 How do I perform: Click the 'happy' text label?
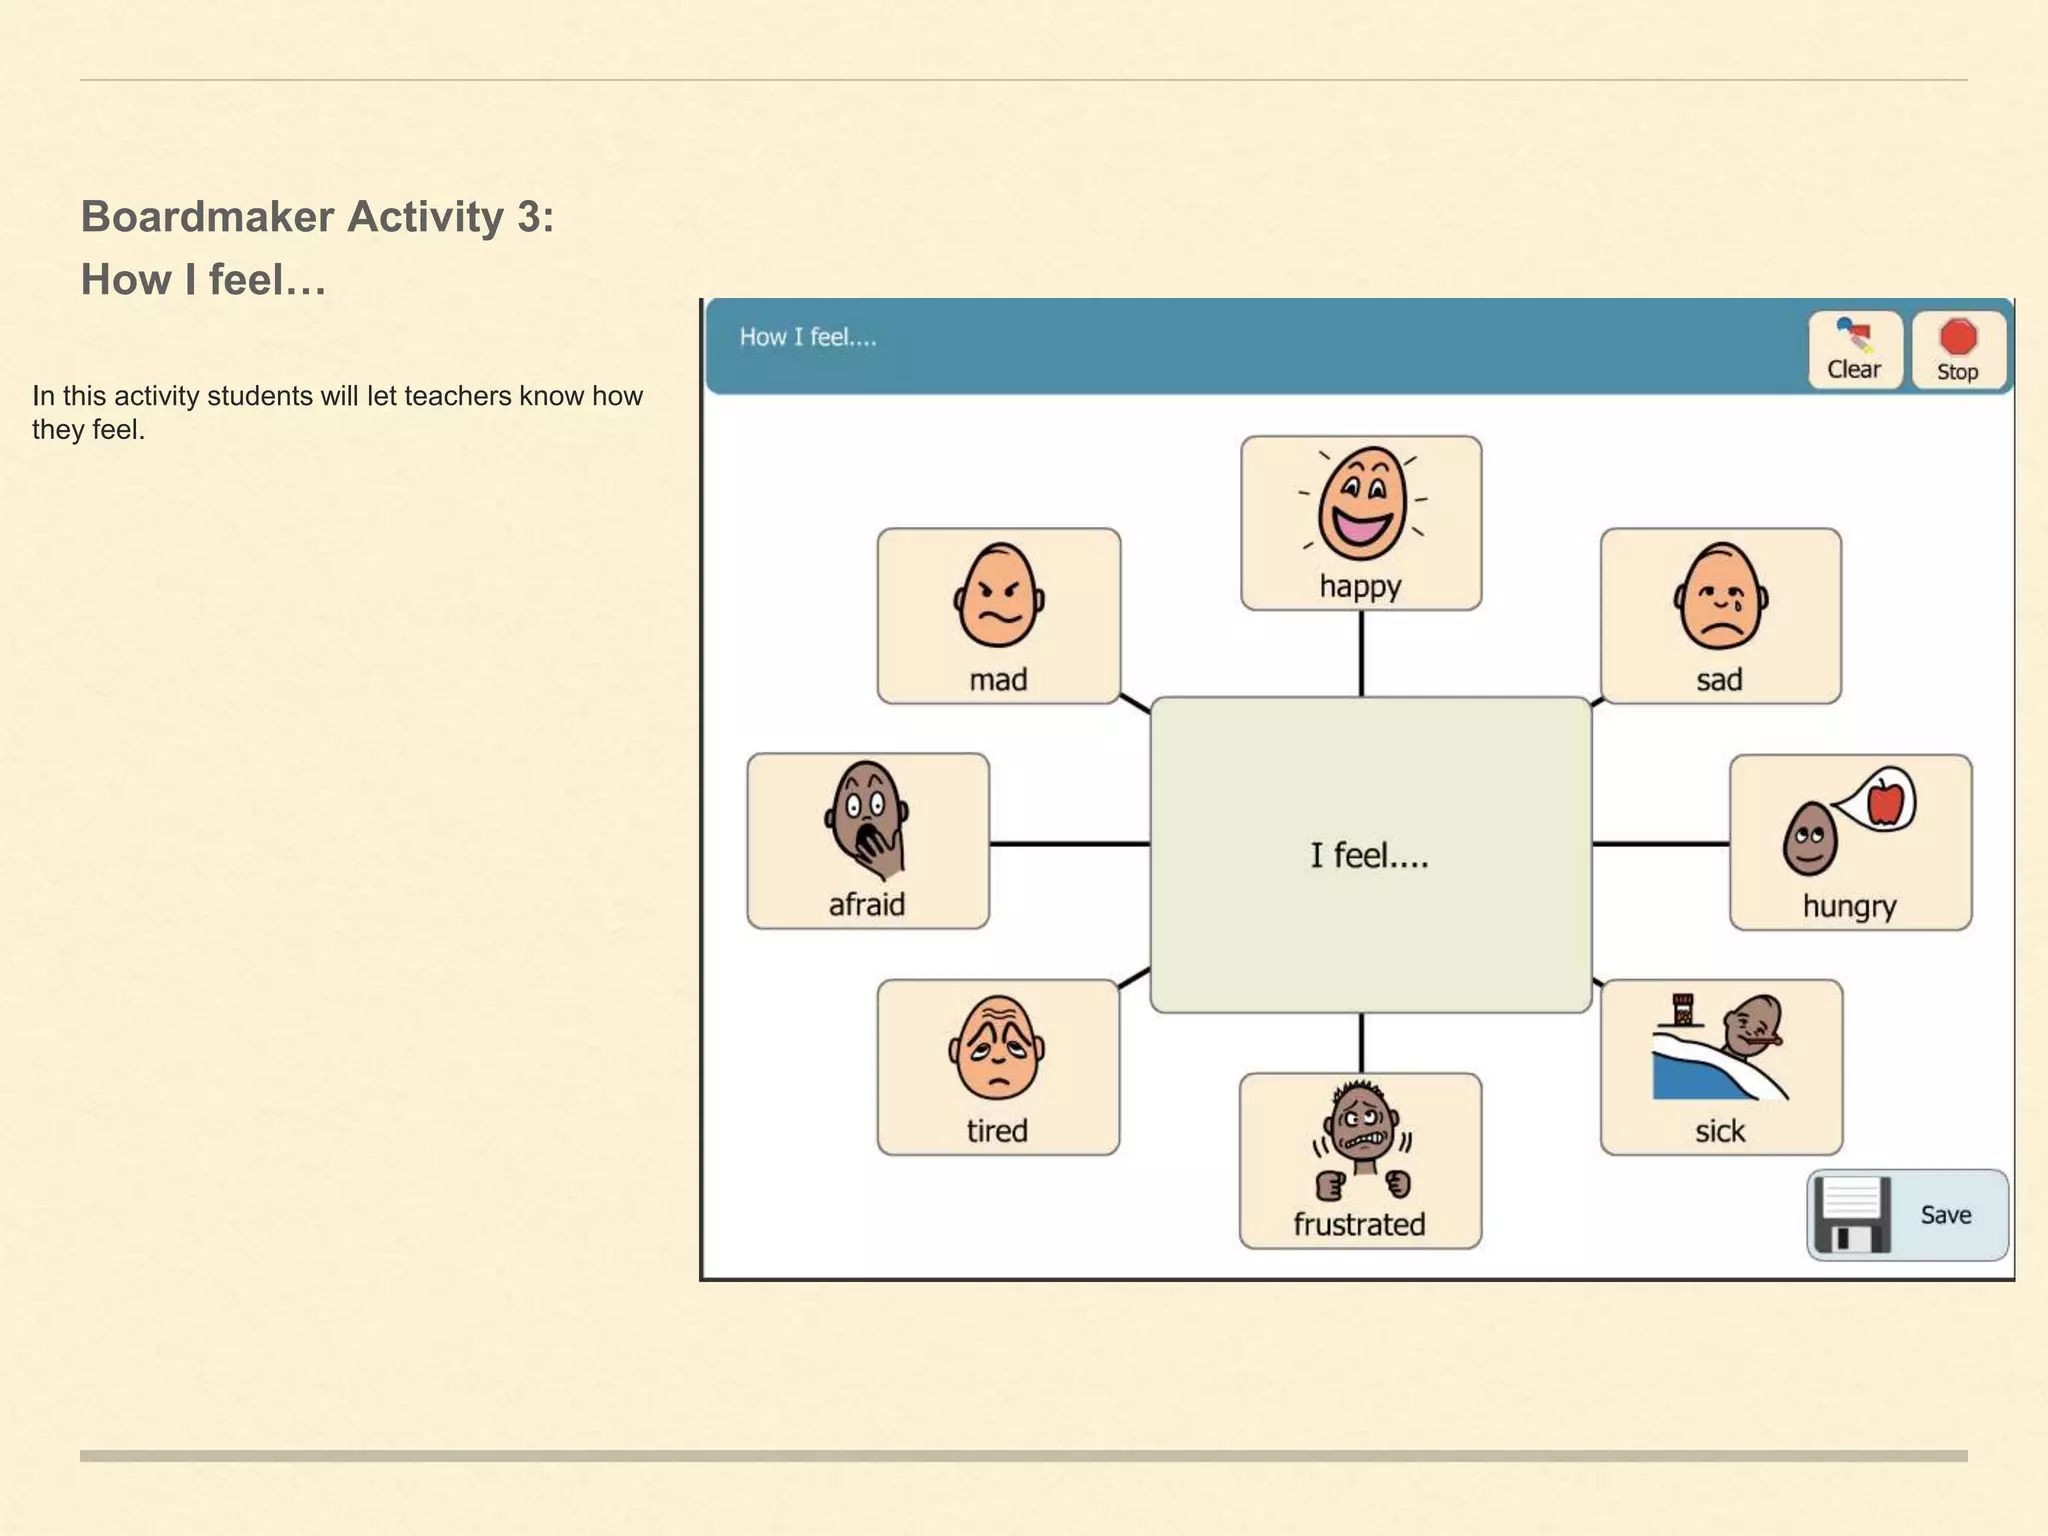[1360, 586]
